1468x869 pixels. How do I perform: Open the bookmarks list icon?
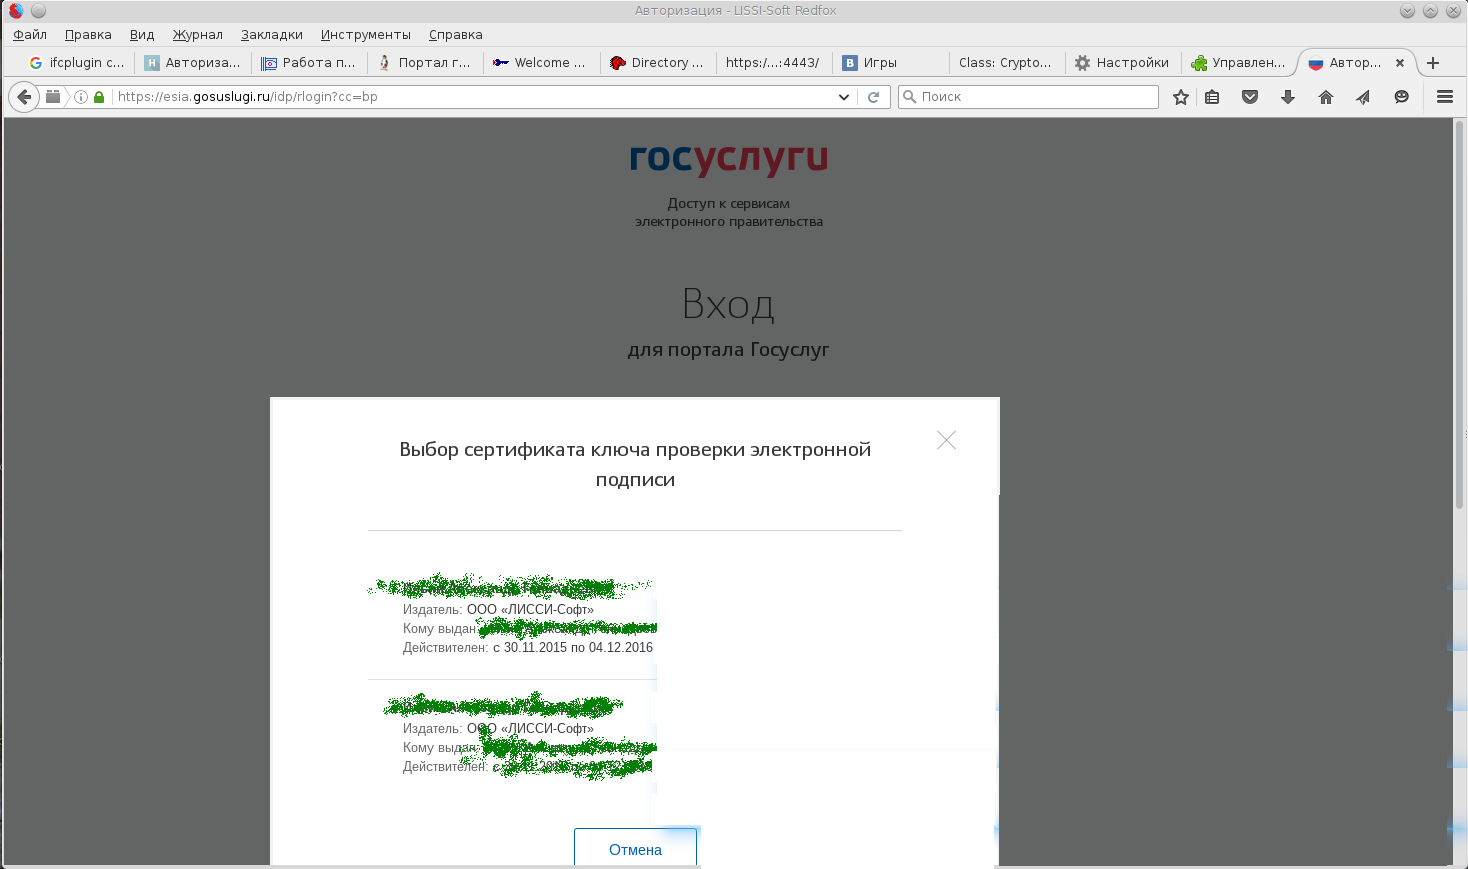point(1212,97)
